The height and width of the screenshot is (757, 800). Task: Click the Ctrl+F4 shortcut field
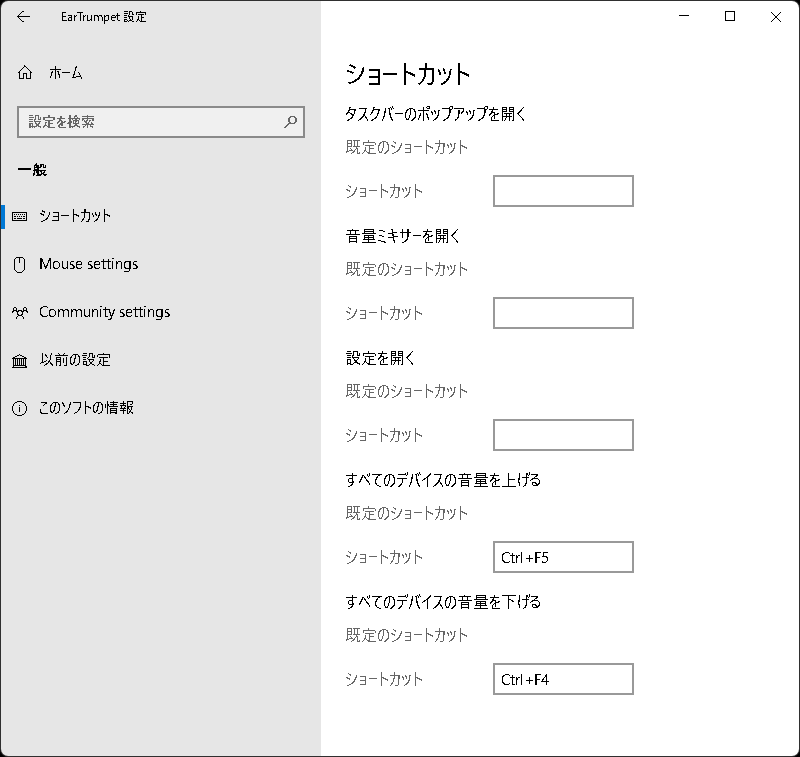click(562, 679)
